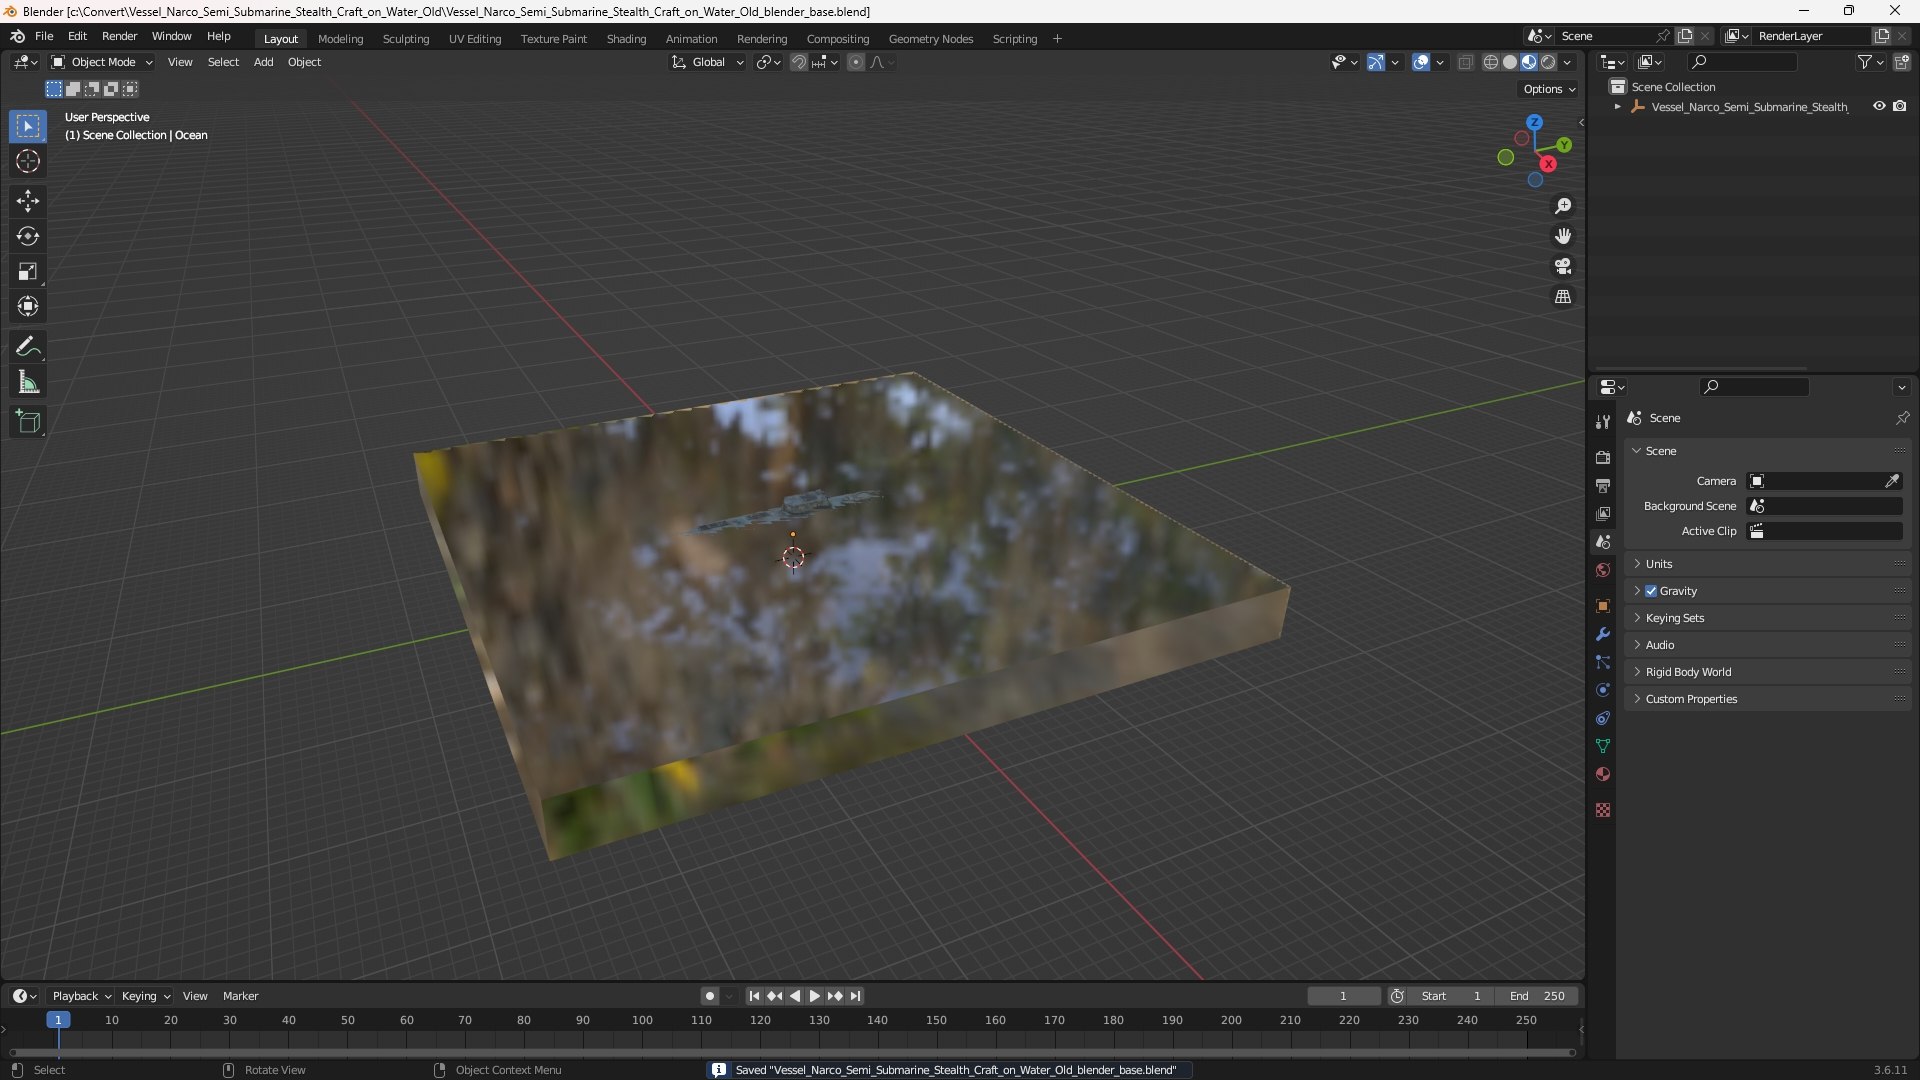Switch to the Shading workspace tab
1920x1080 pixels.
point(626,39)
